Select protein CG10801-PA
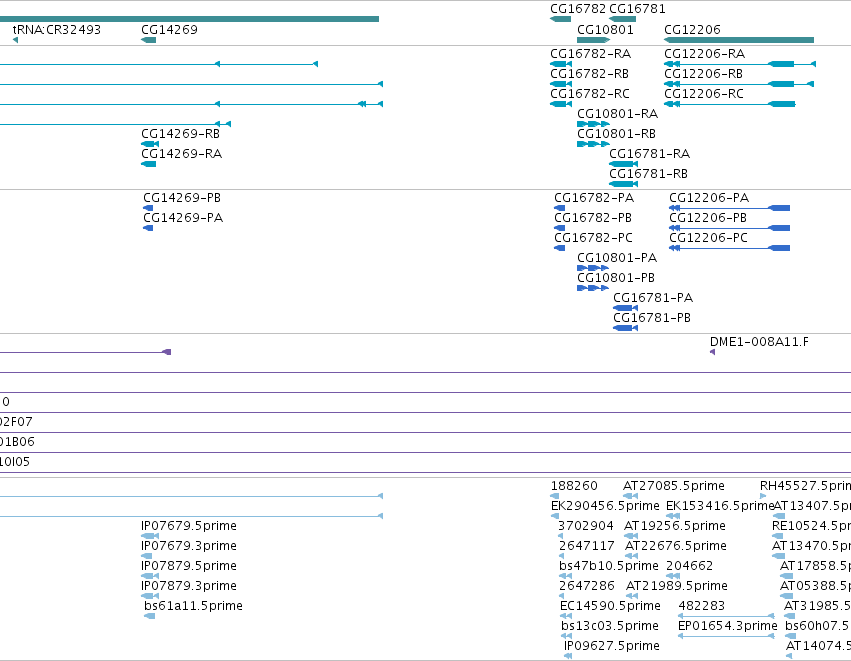Viewport: 851px width, 661px height. point(617,258)
